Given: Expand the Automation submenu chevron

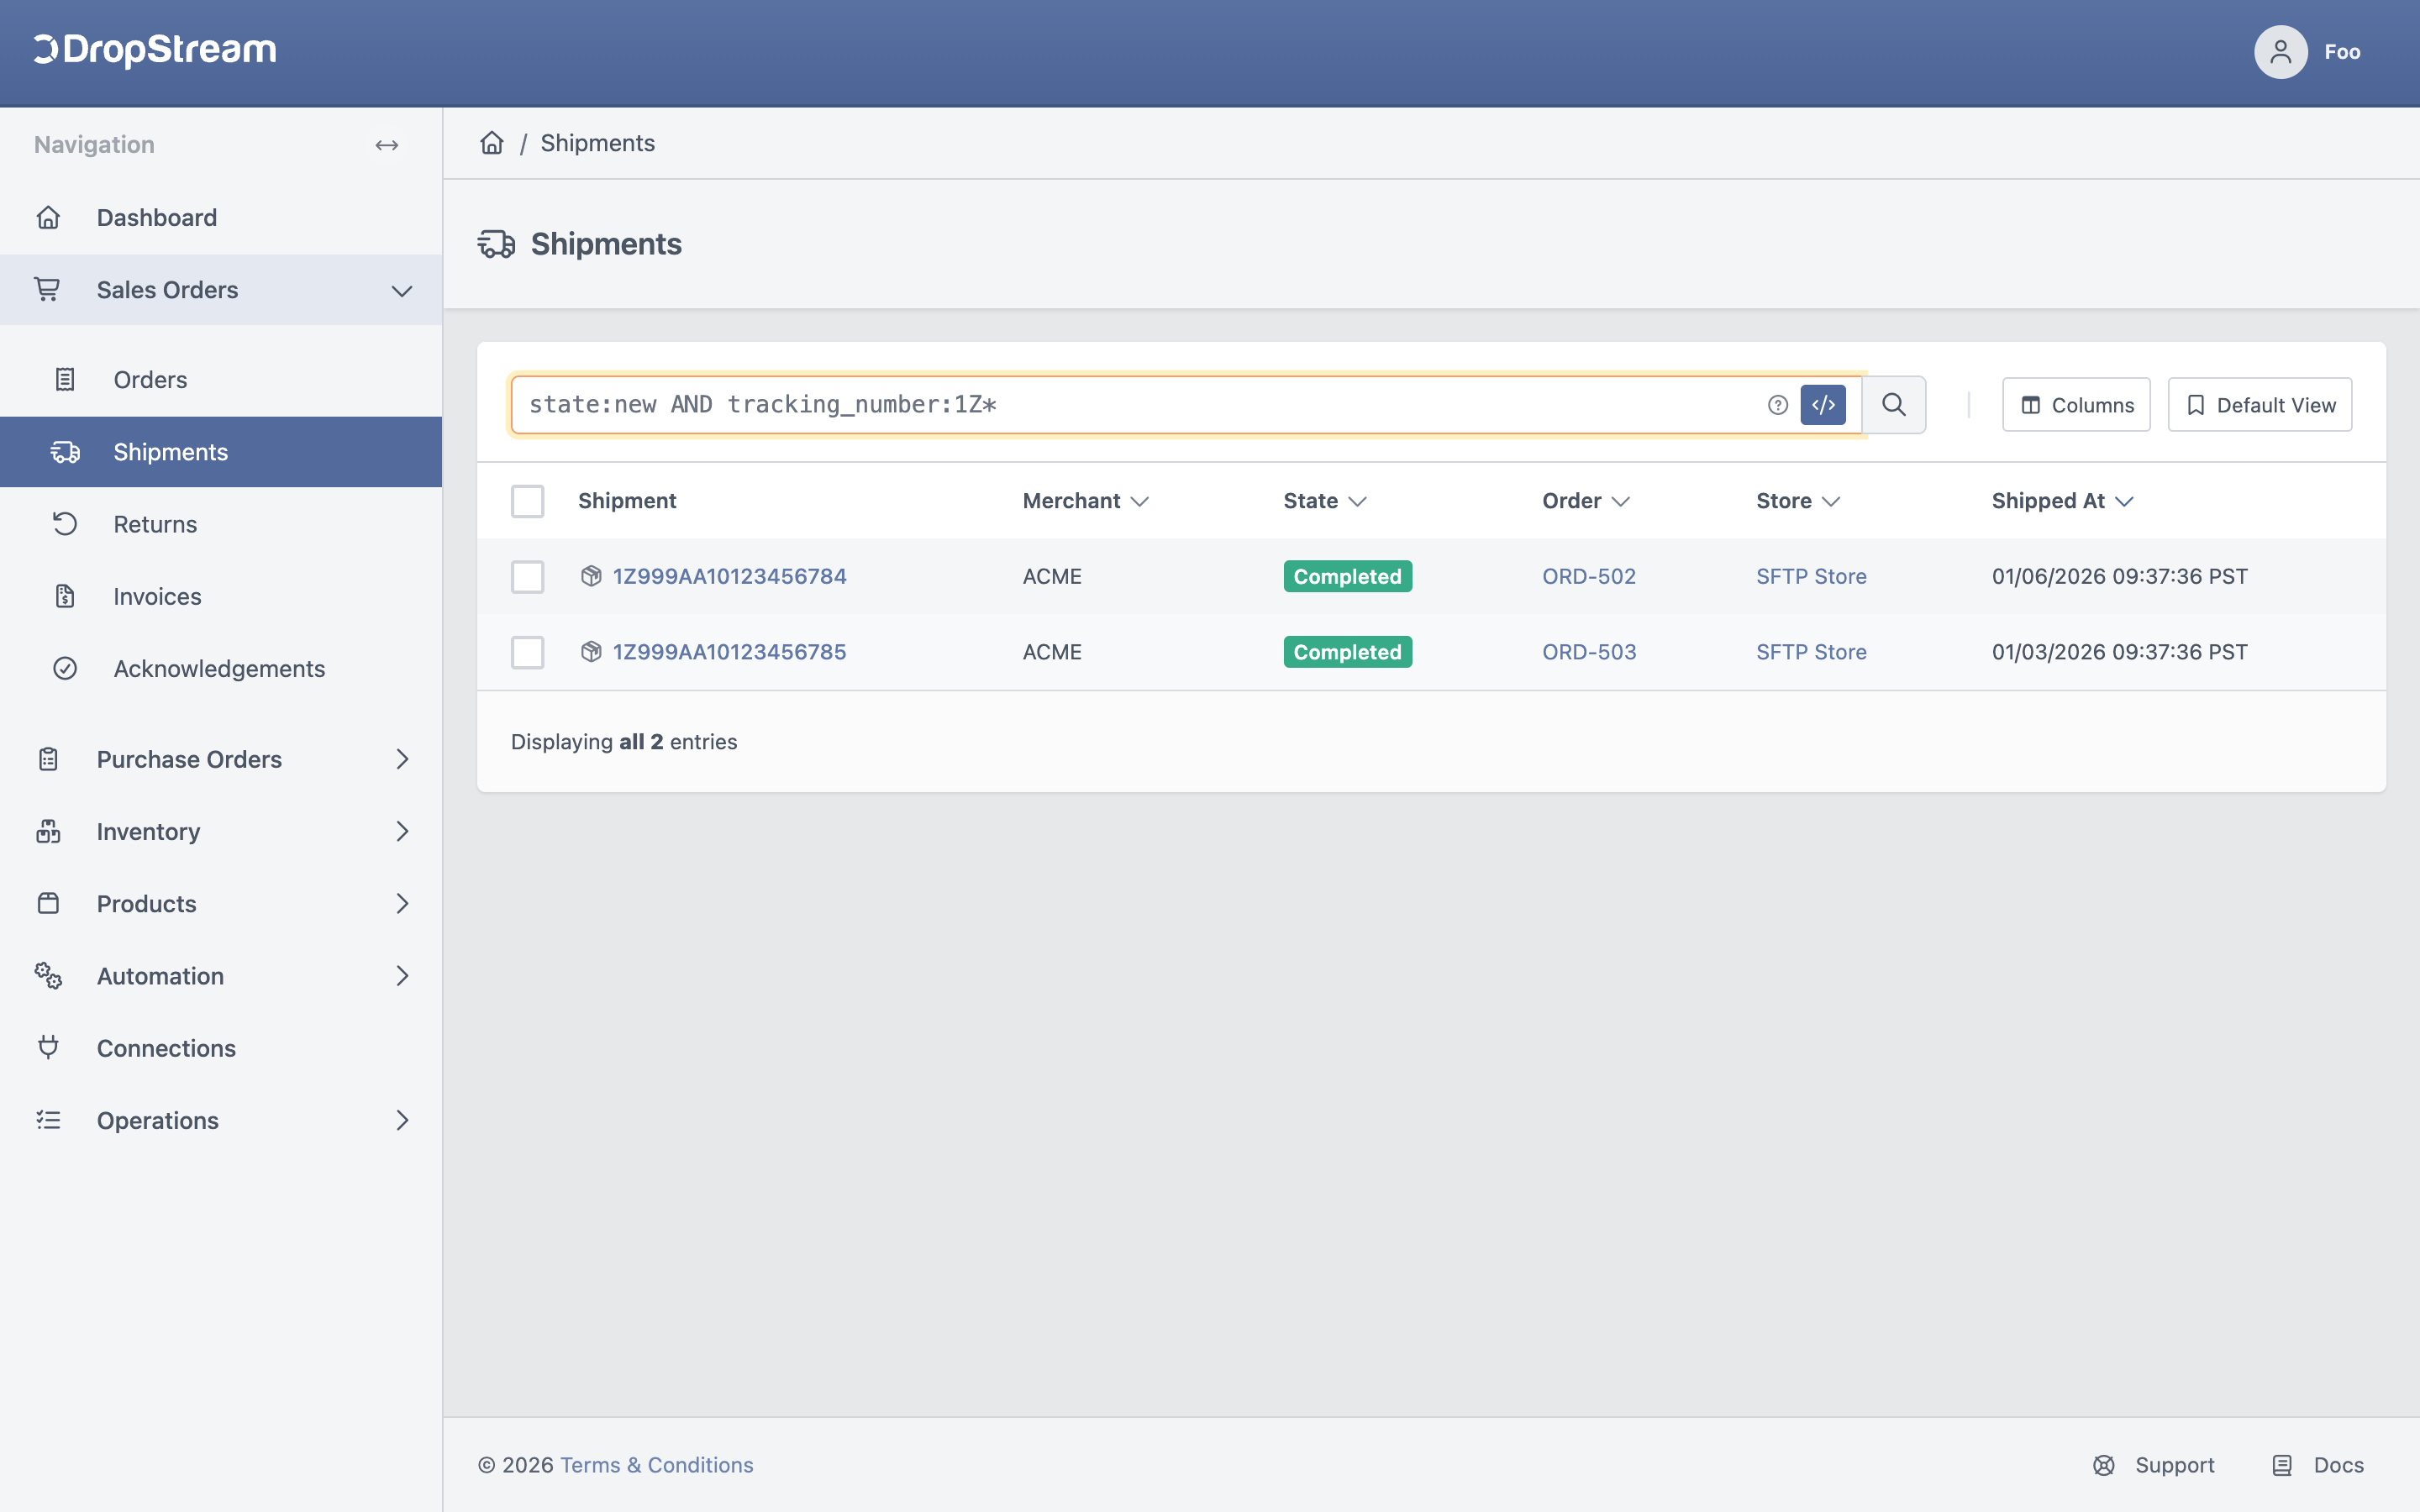Looking at the screenshot, I should [402, 975].
